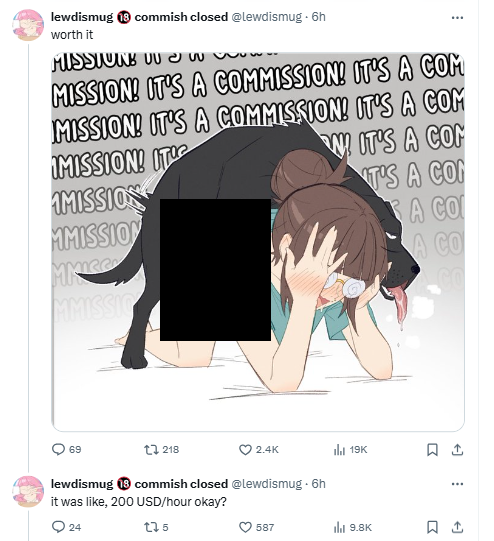Bookmark the second tweet

(432, 527)
